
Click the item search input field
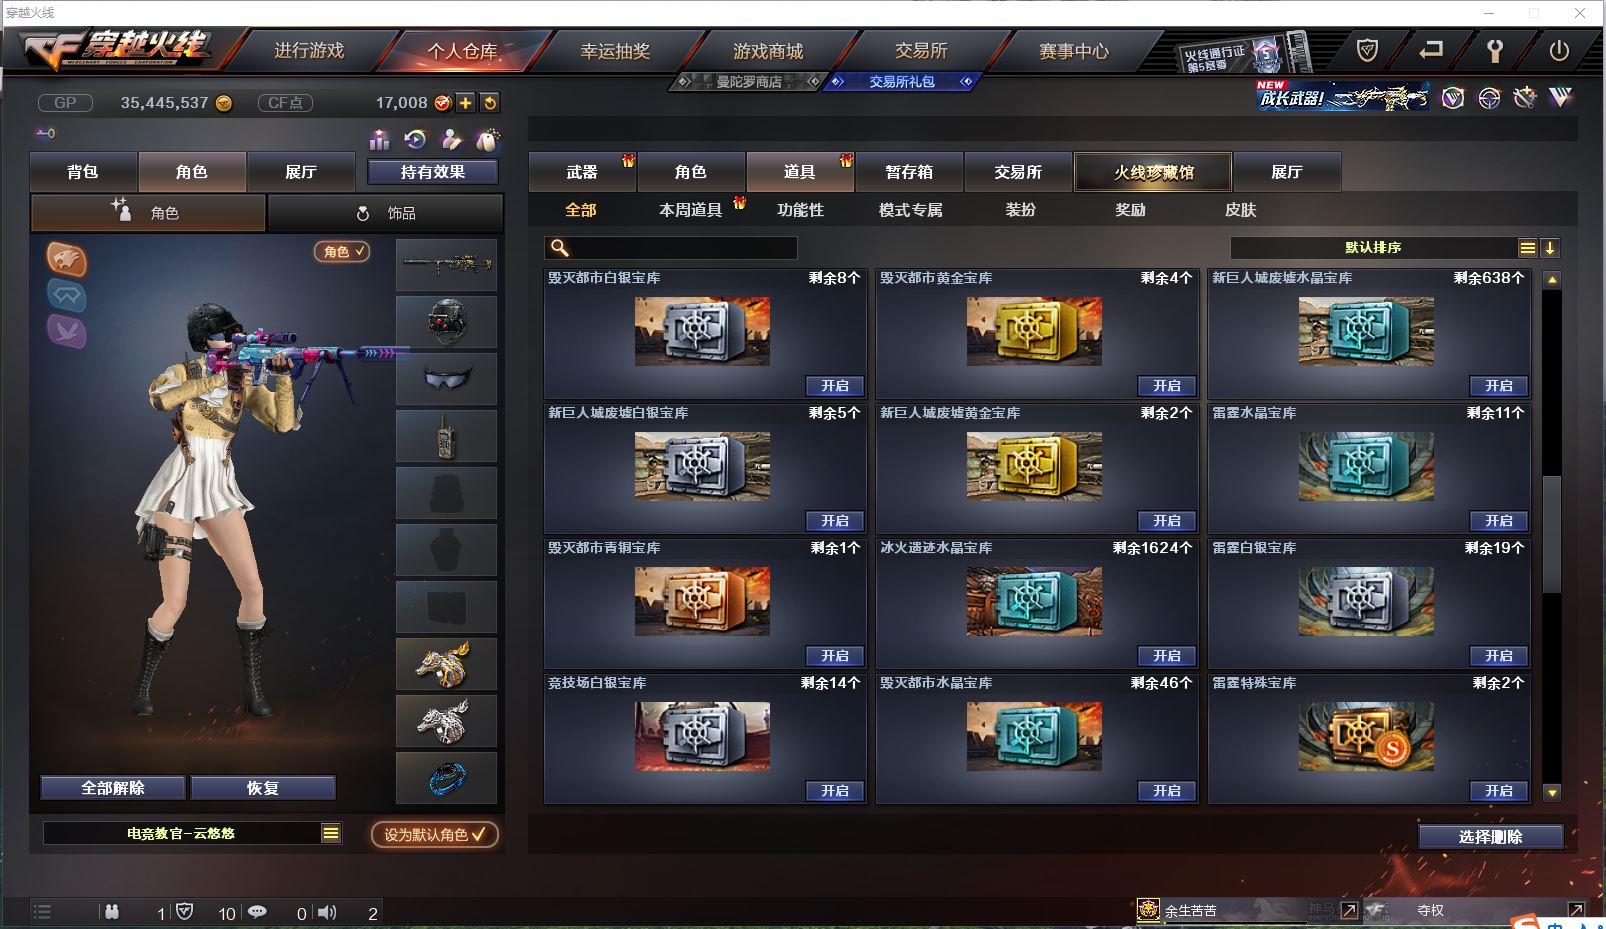tap(671, 248)
